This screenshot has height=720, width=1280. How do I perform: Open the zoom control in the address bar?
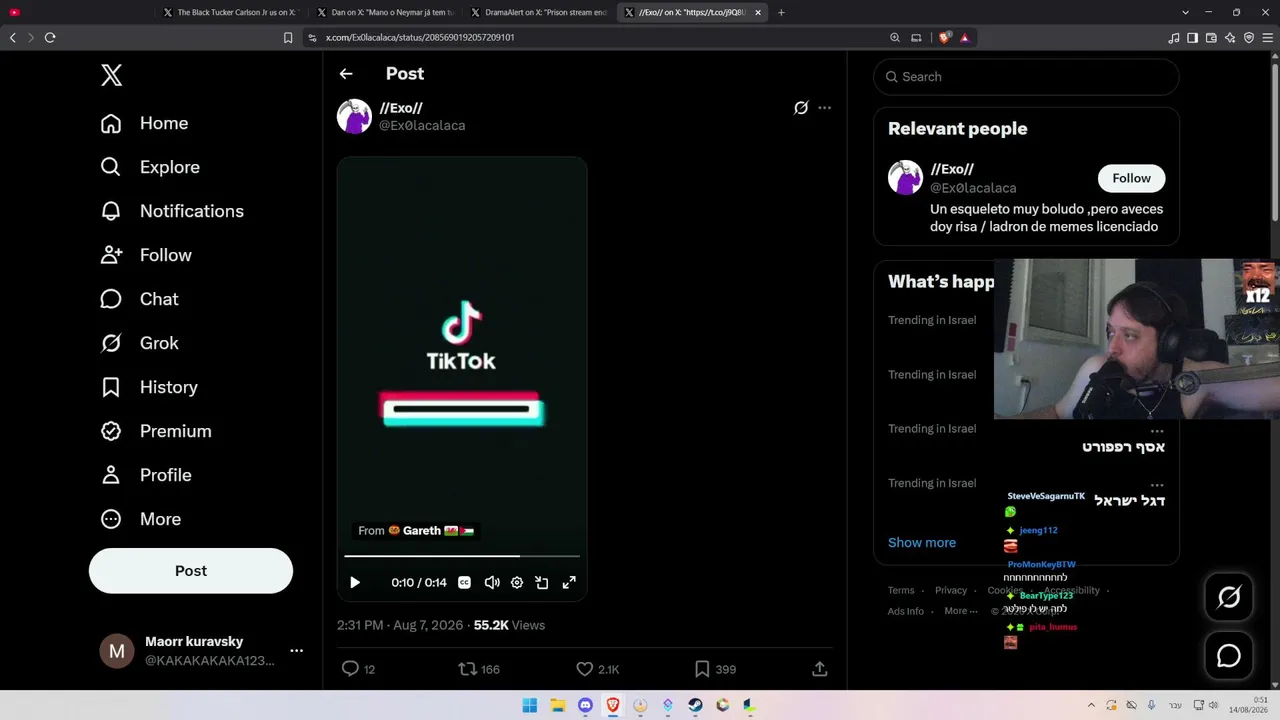[895, 38]
